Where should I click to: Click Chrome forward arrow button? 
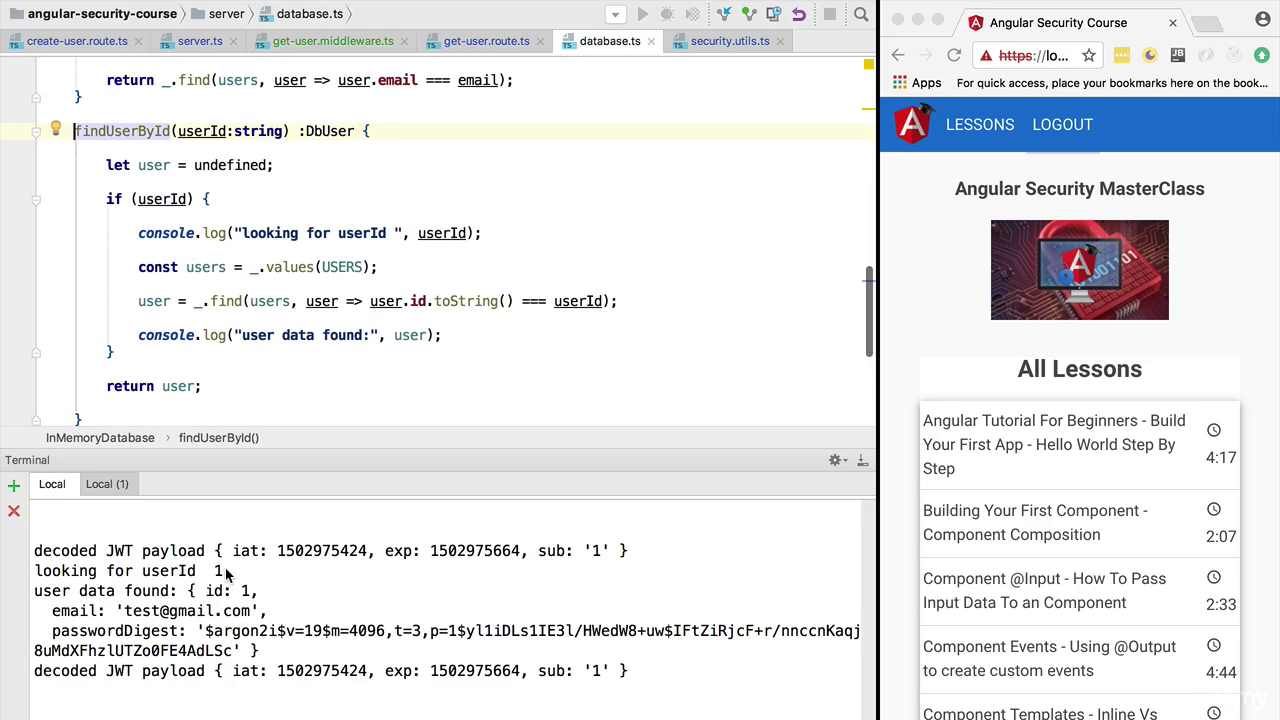pos(926,56)
